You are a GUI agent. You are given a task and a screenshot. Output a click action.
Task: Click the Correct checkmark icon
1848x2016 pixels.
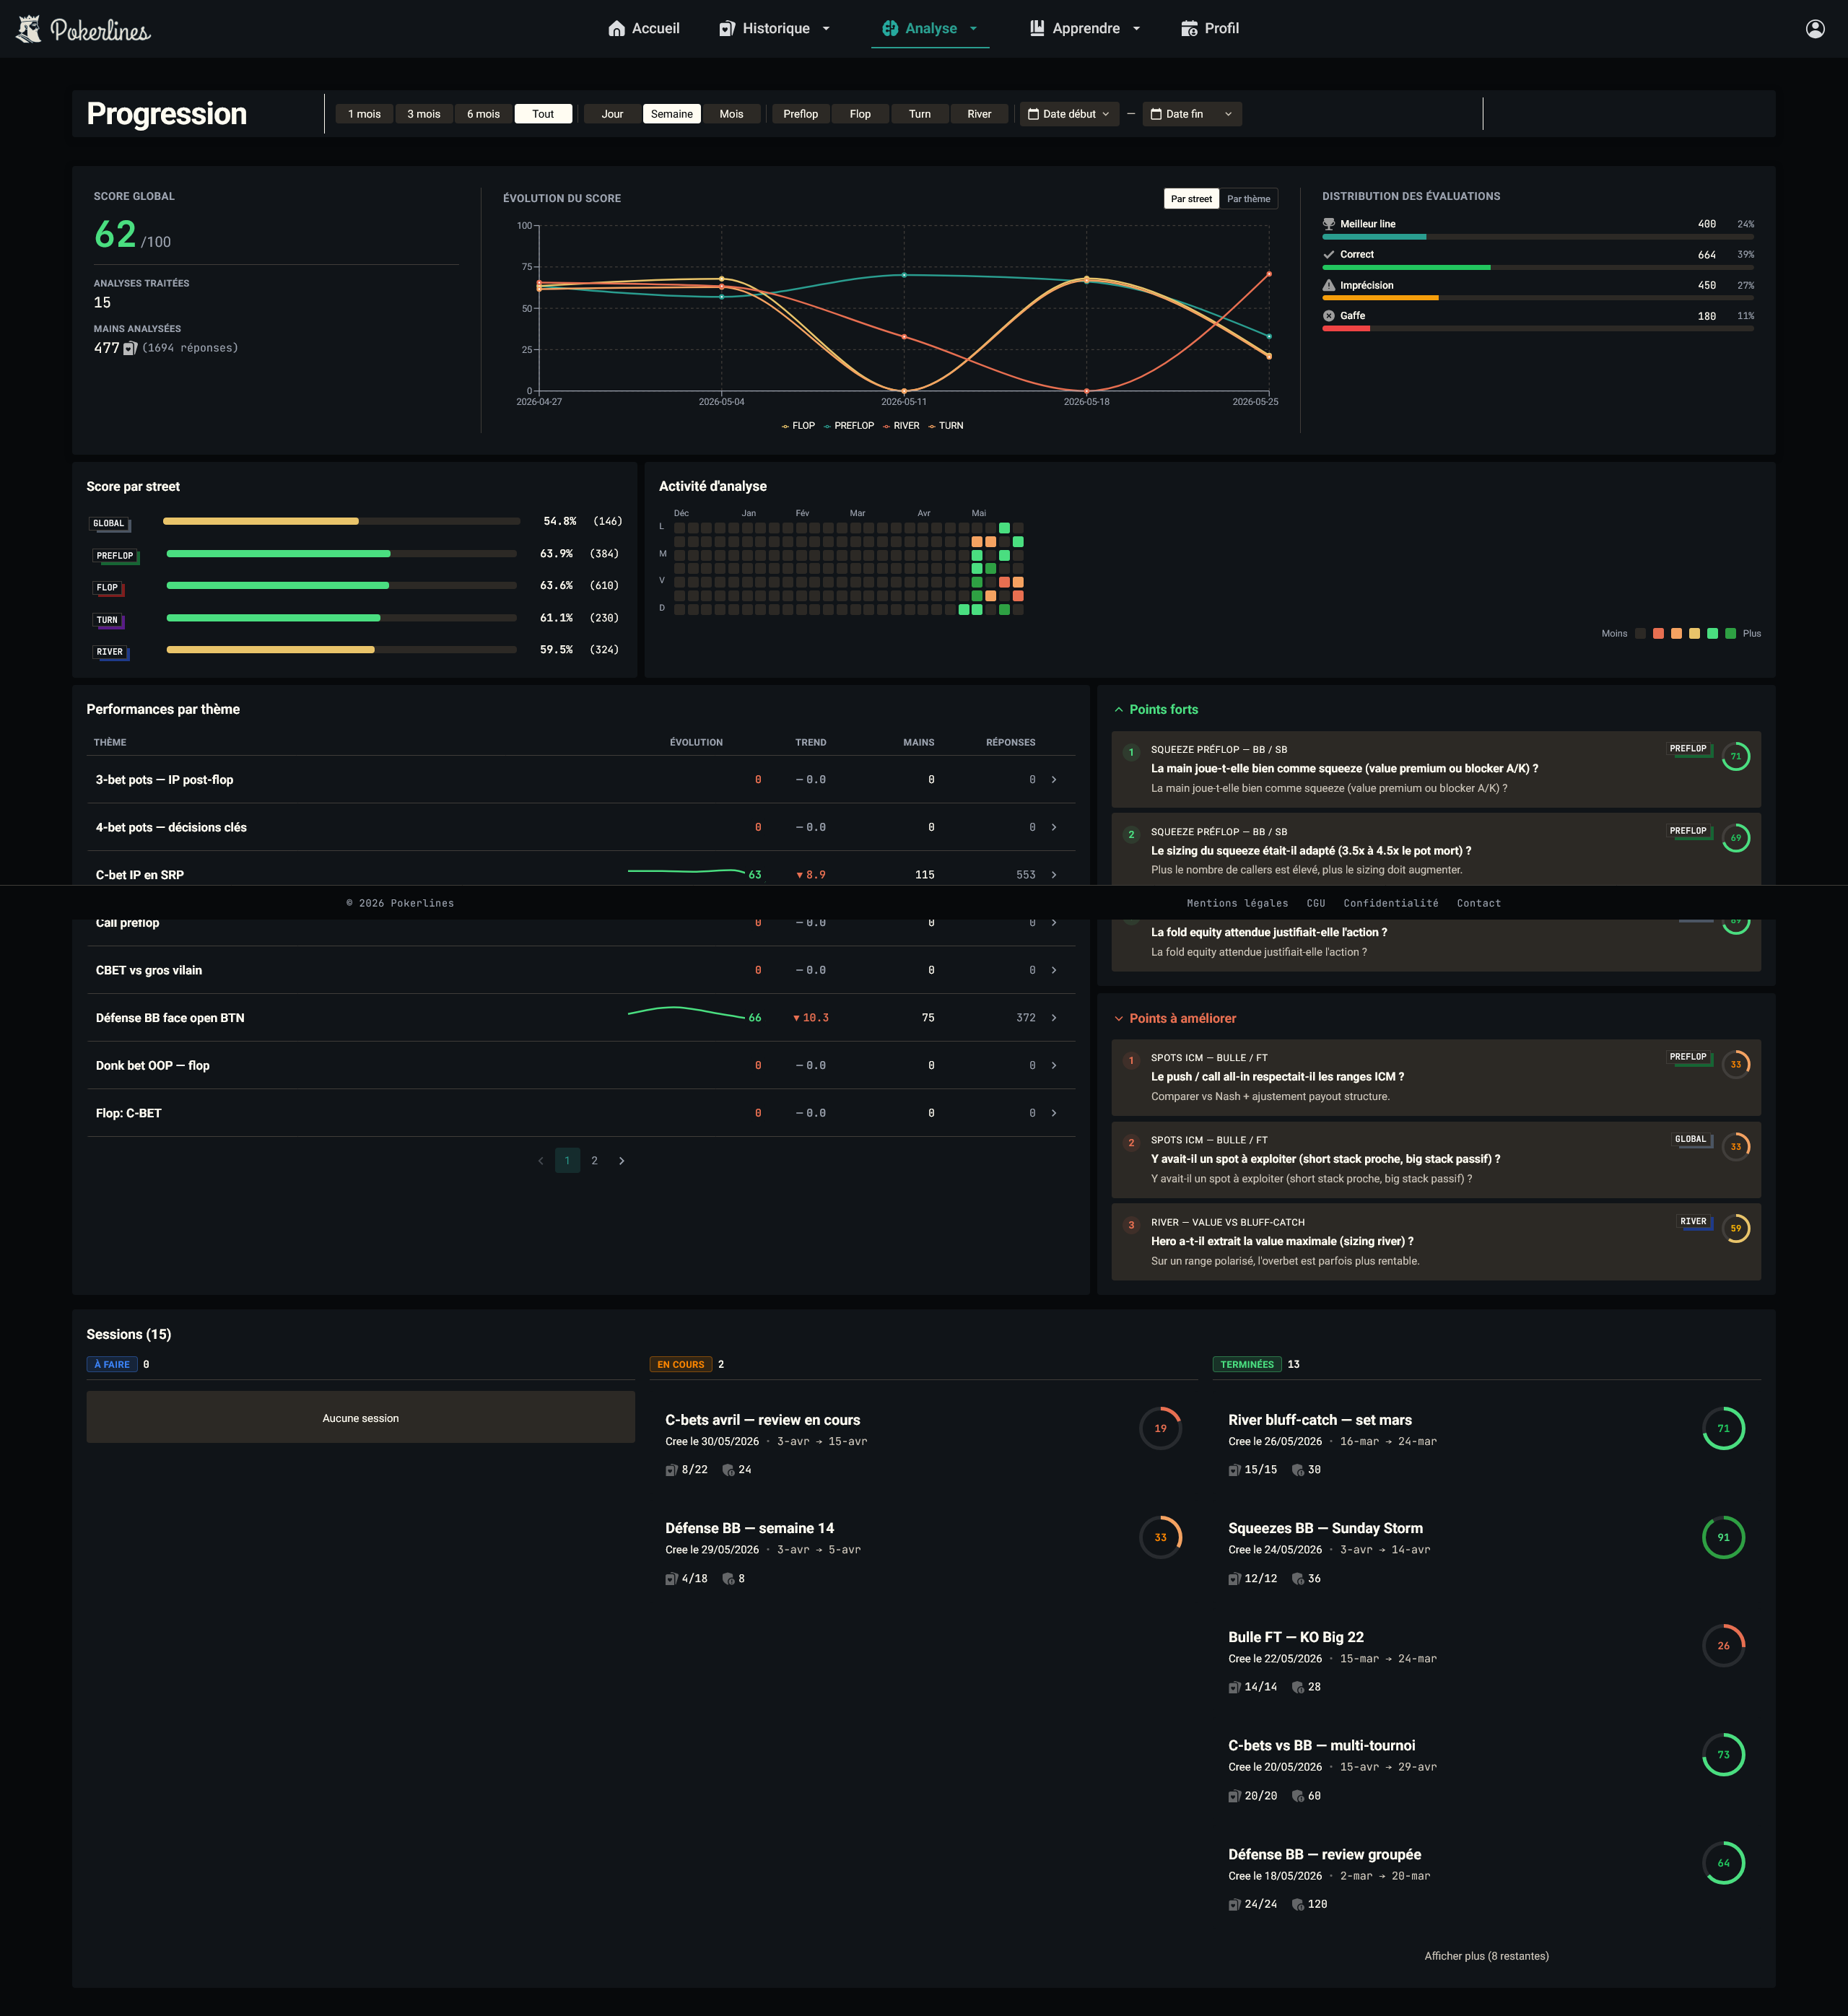(x=1329, y=255)
